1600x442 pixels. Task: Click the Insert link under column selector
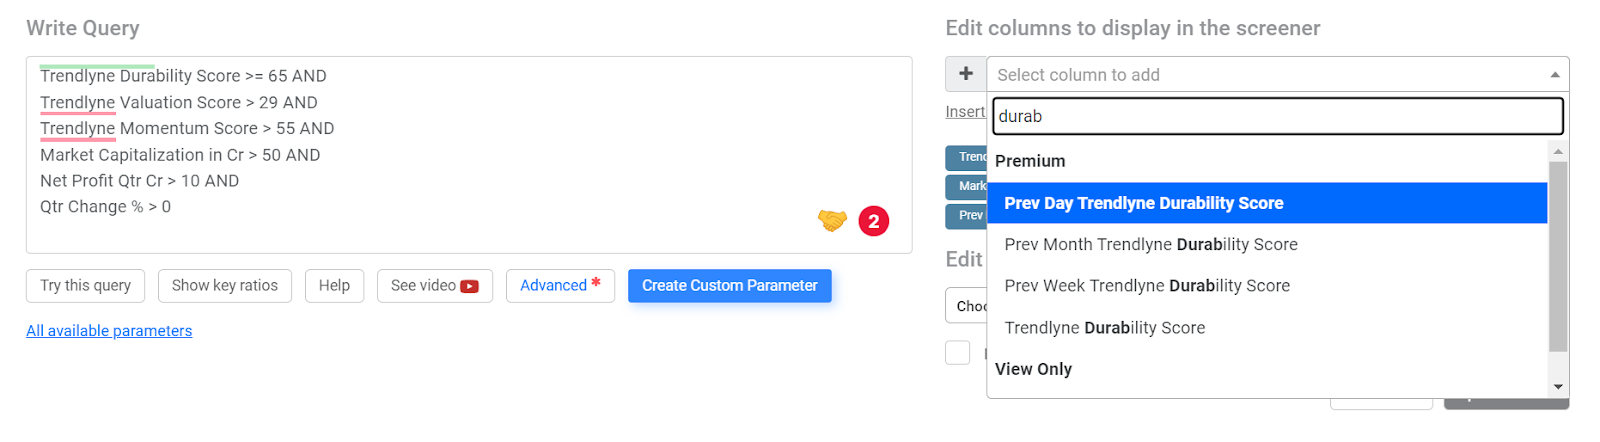[965, 112]
